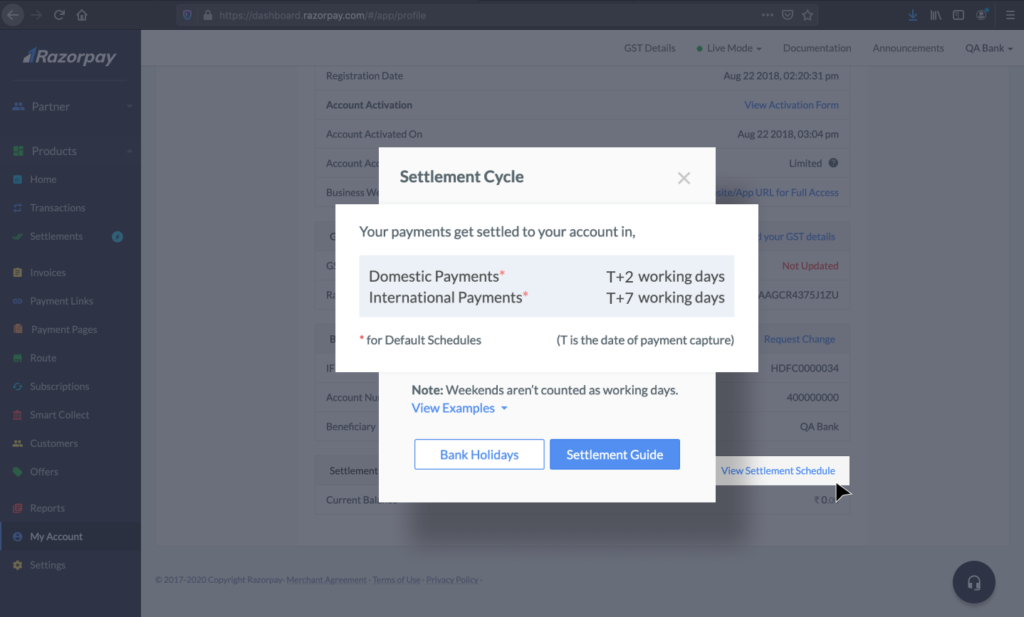
Task: Open Settlements in the sidebar
Action: pos(56,236)
